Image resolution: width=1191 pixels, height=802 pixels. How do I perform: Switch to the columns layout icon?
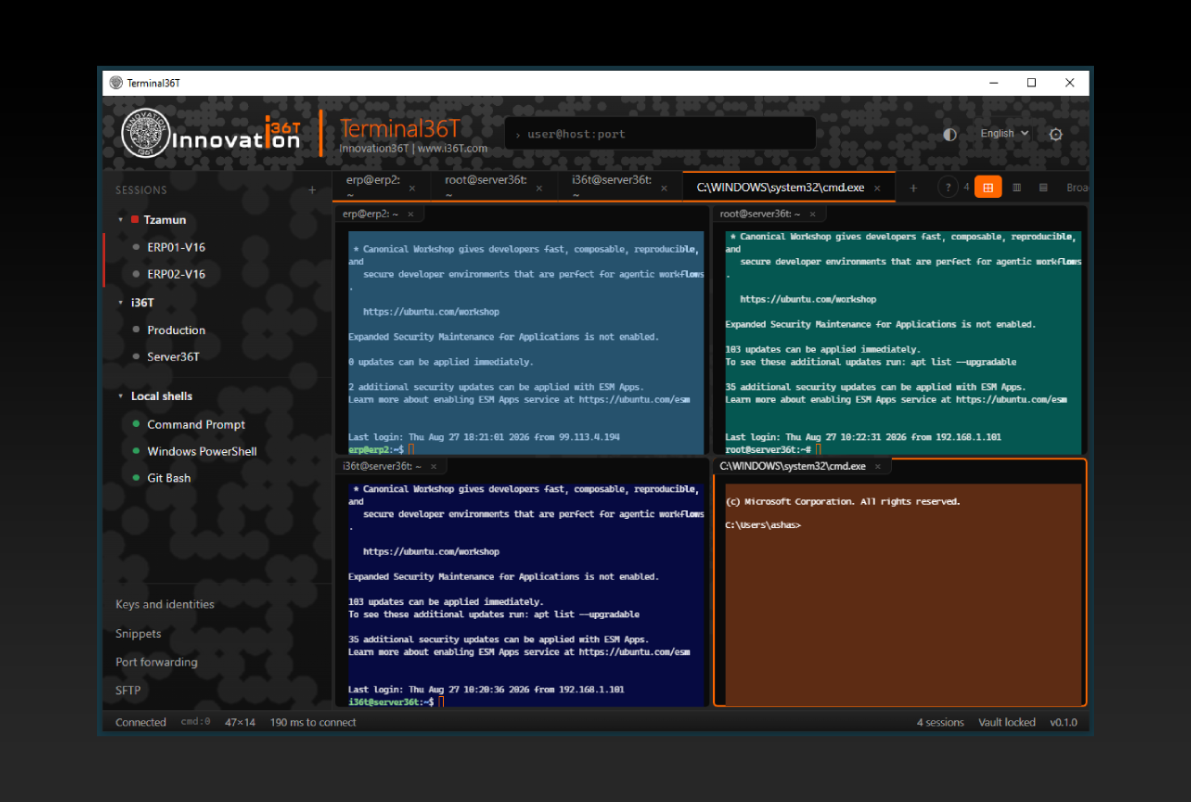pyautogui.click(x=1016, y=188)
